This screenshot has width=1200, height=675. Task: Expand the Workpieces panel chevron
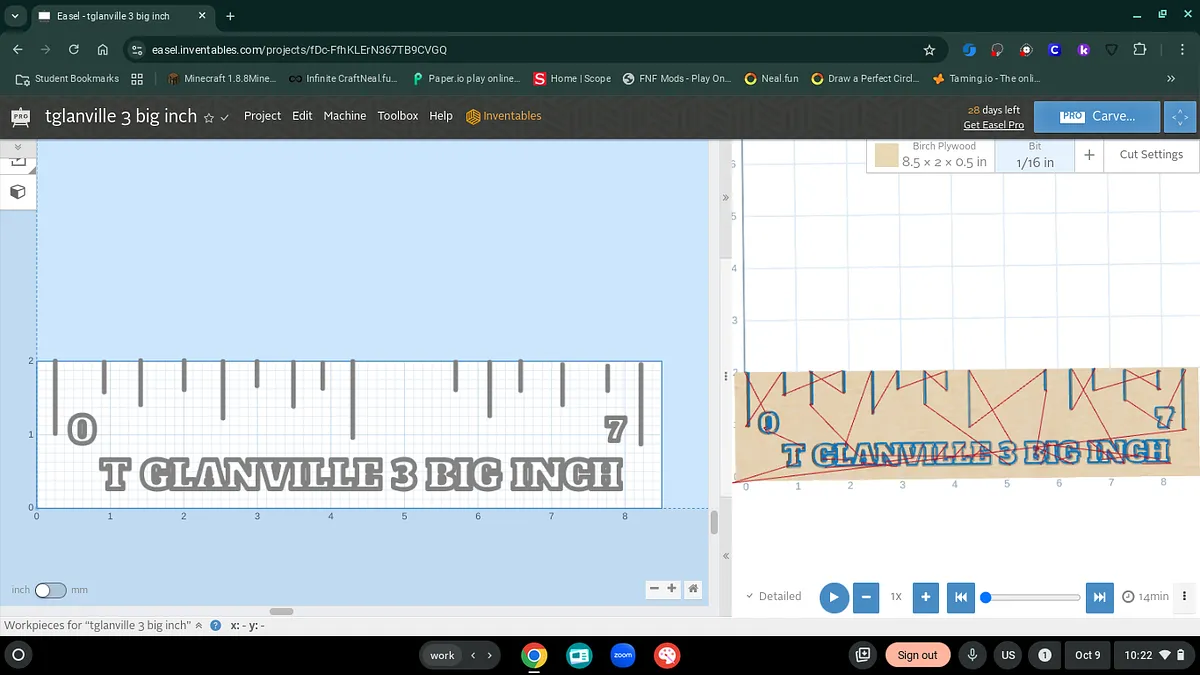198,625
